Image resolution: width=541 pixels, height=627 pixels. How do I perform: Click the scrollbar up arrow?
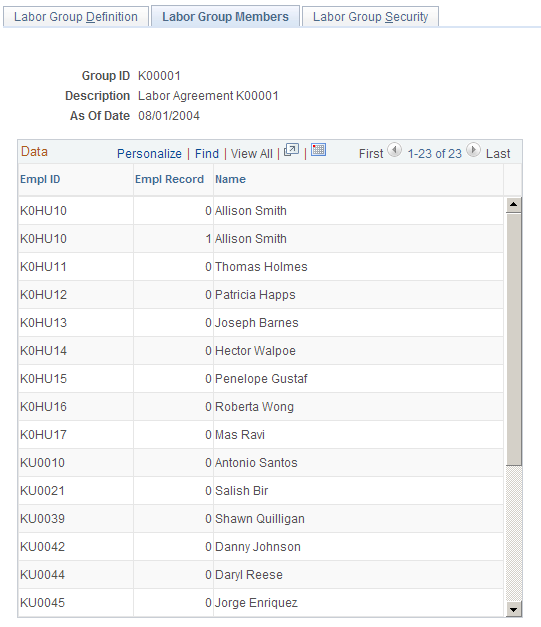click(514, 205)
